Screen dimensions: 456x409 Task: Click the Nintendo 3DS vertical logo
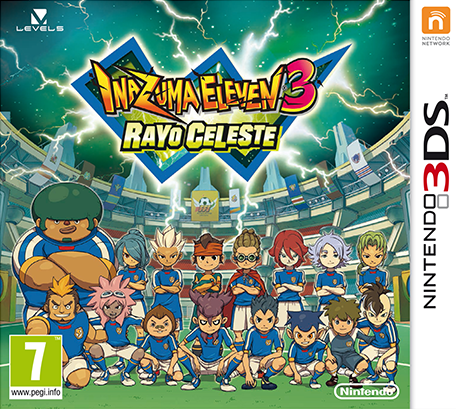pyautogui.click(x=436, y=202)
